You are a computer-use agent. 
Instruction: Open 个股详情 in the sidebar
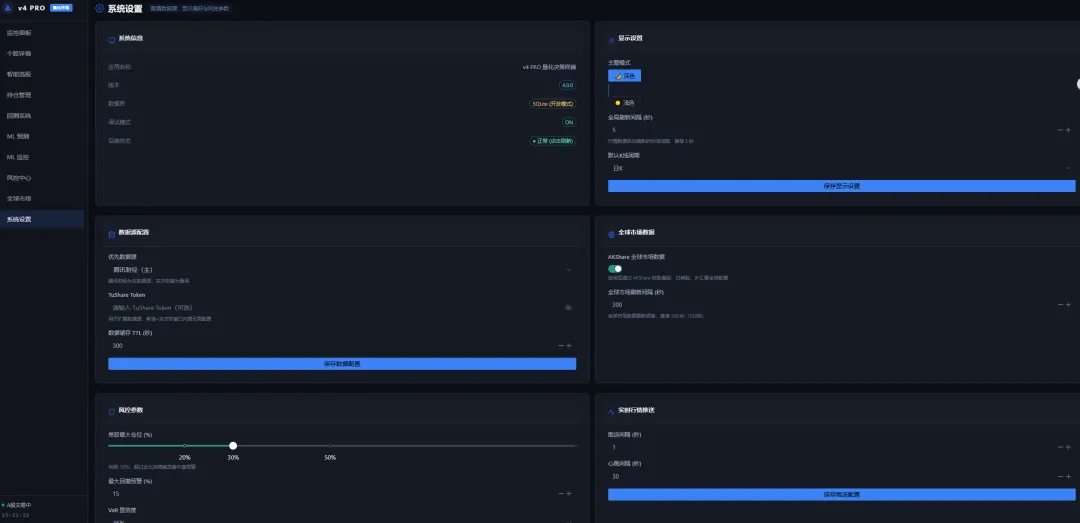42,53
